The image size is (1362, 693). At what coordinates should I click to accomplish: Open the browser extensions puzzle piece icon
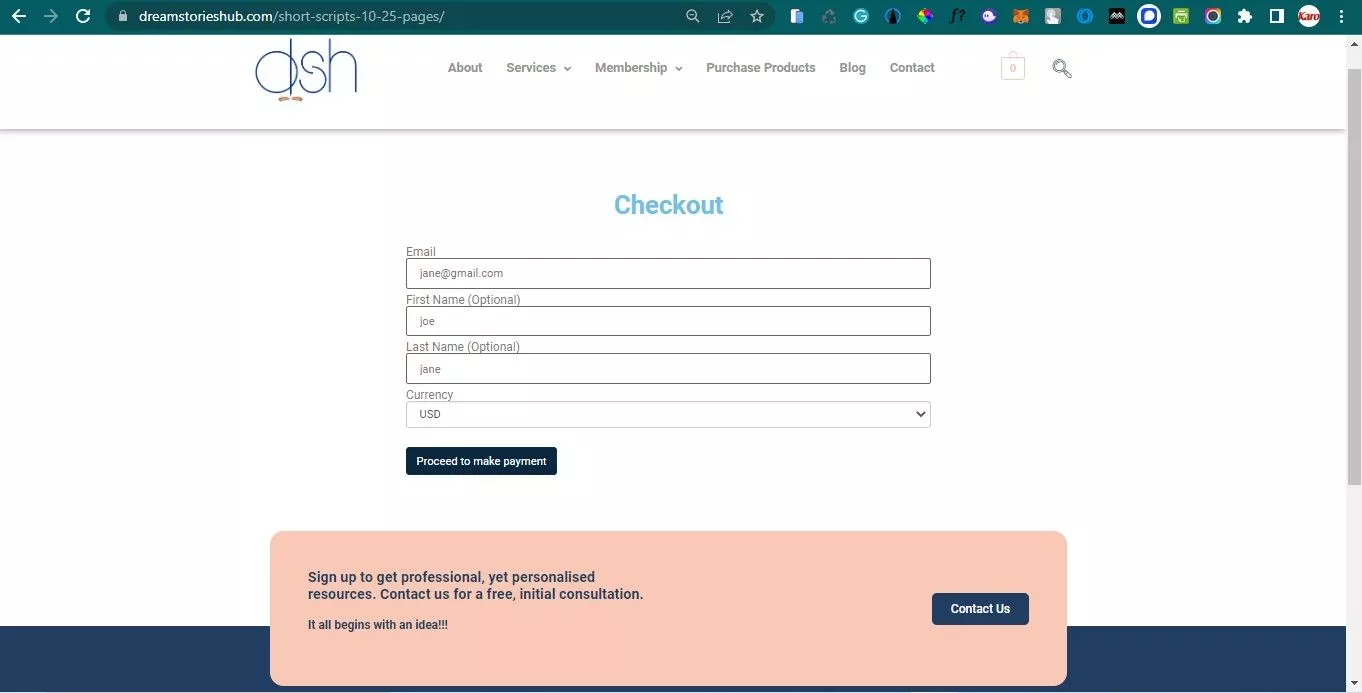(1245, 16)
